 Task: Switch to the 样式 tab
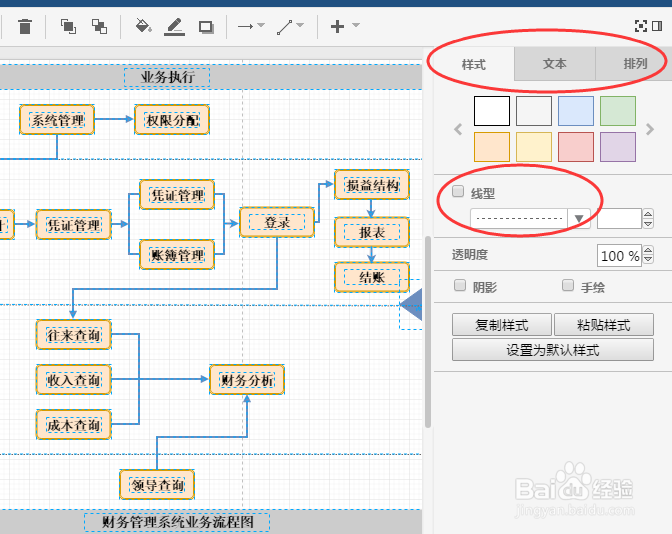pos(474,64)
